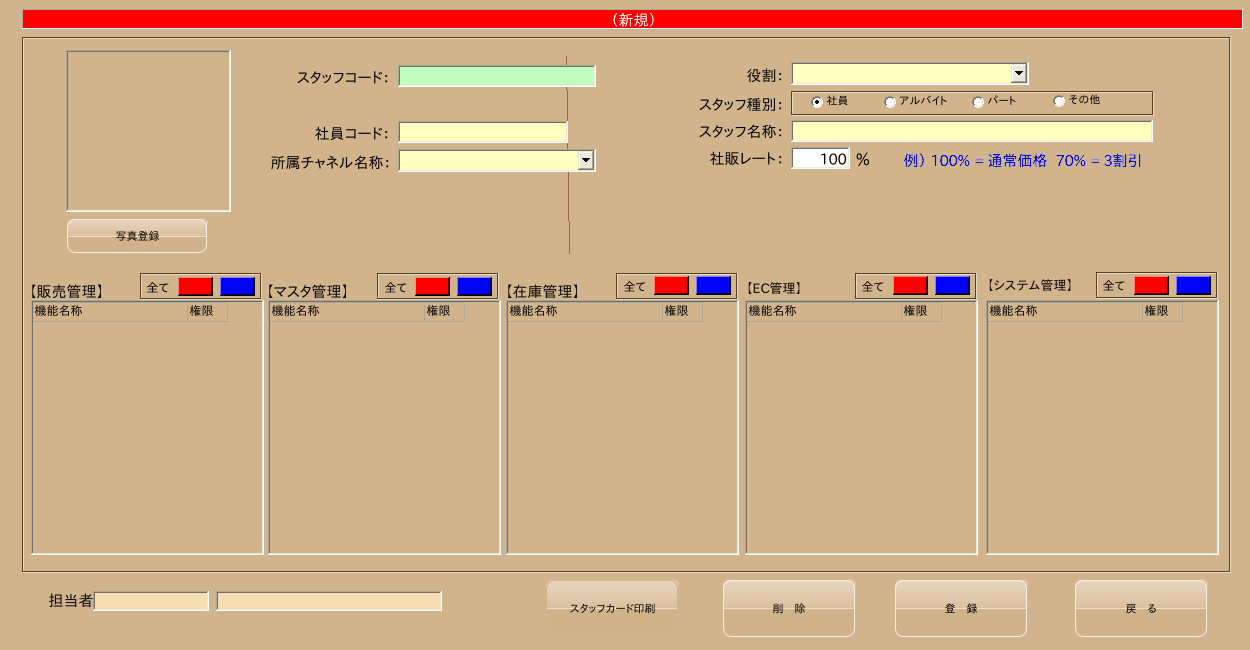
Task: Click the スタッフ名称 text field
Action: [x=972, y=131]
